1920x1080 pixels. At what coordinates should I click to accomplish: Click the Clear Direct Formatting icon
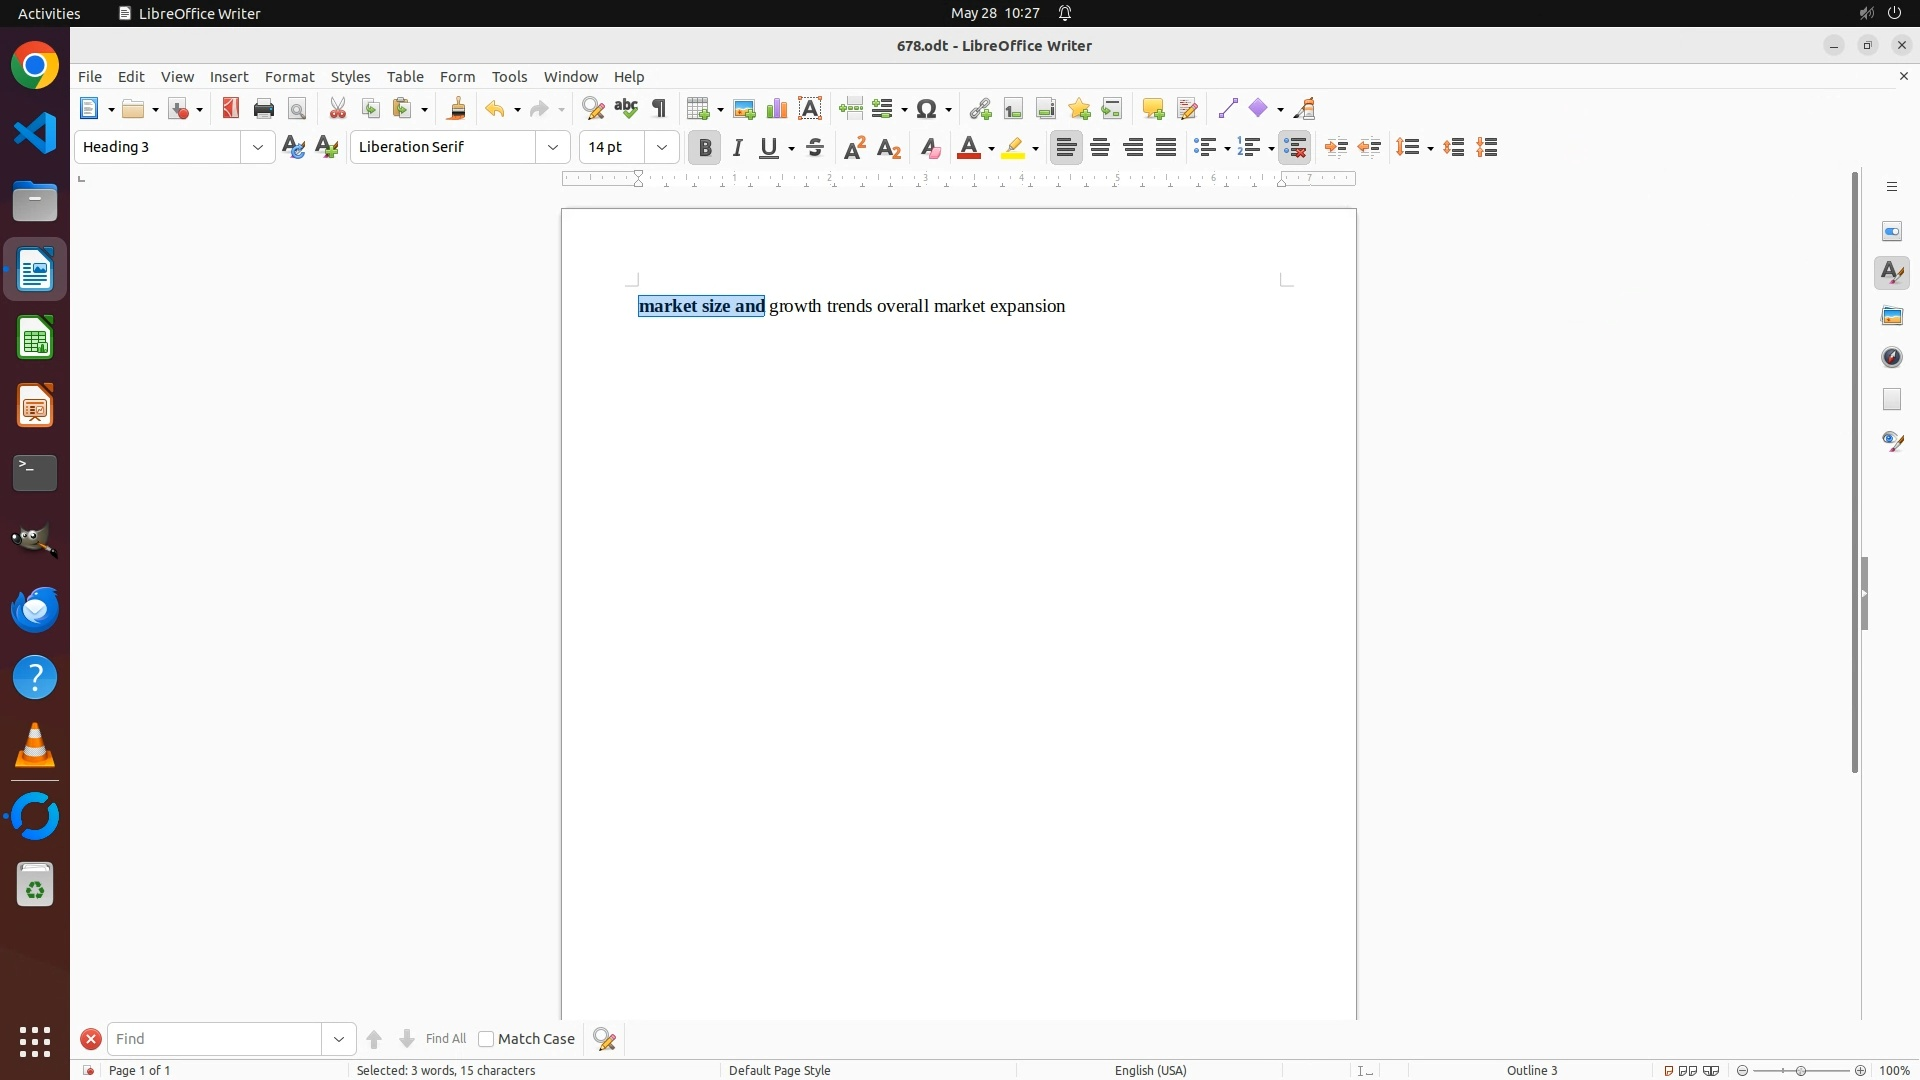930,148
